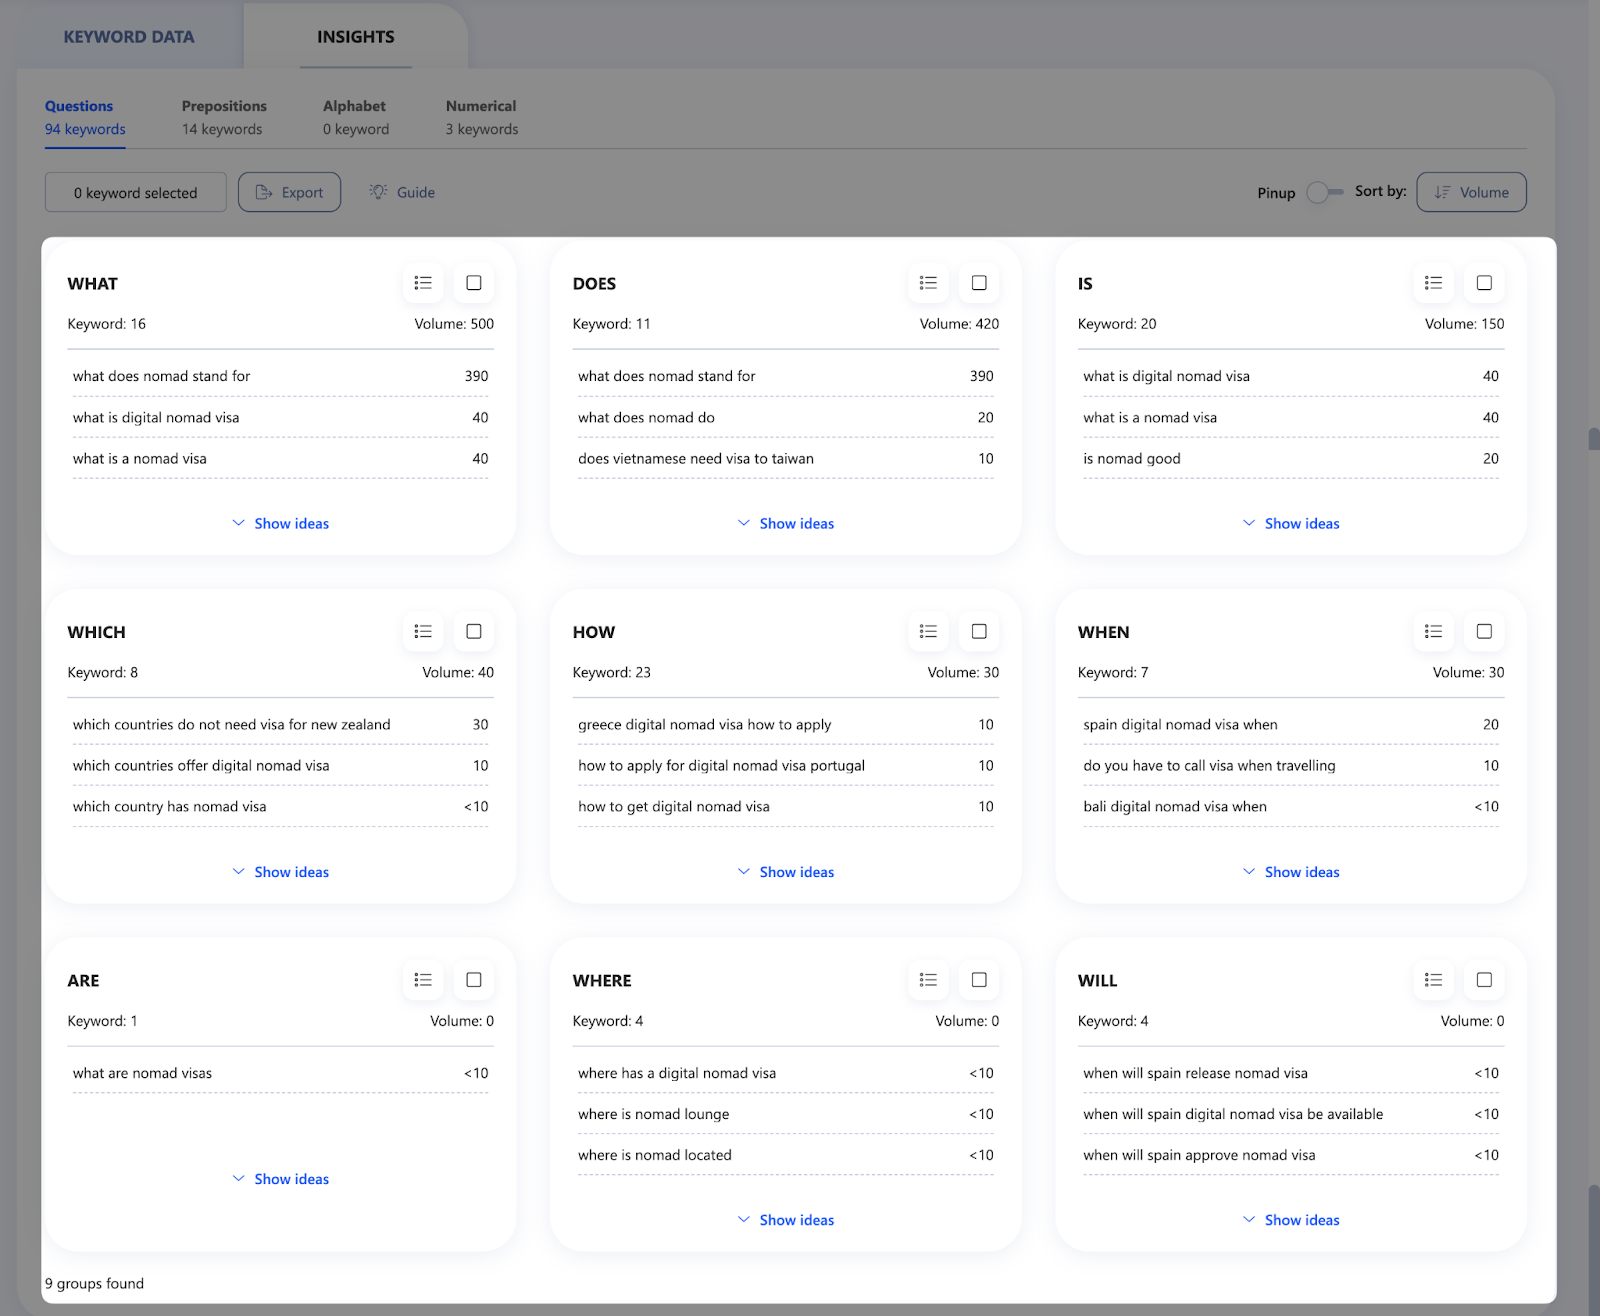
Task: Open list view icon on WHERE card
Action: (928, 980)
